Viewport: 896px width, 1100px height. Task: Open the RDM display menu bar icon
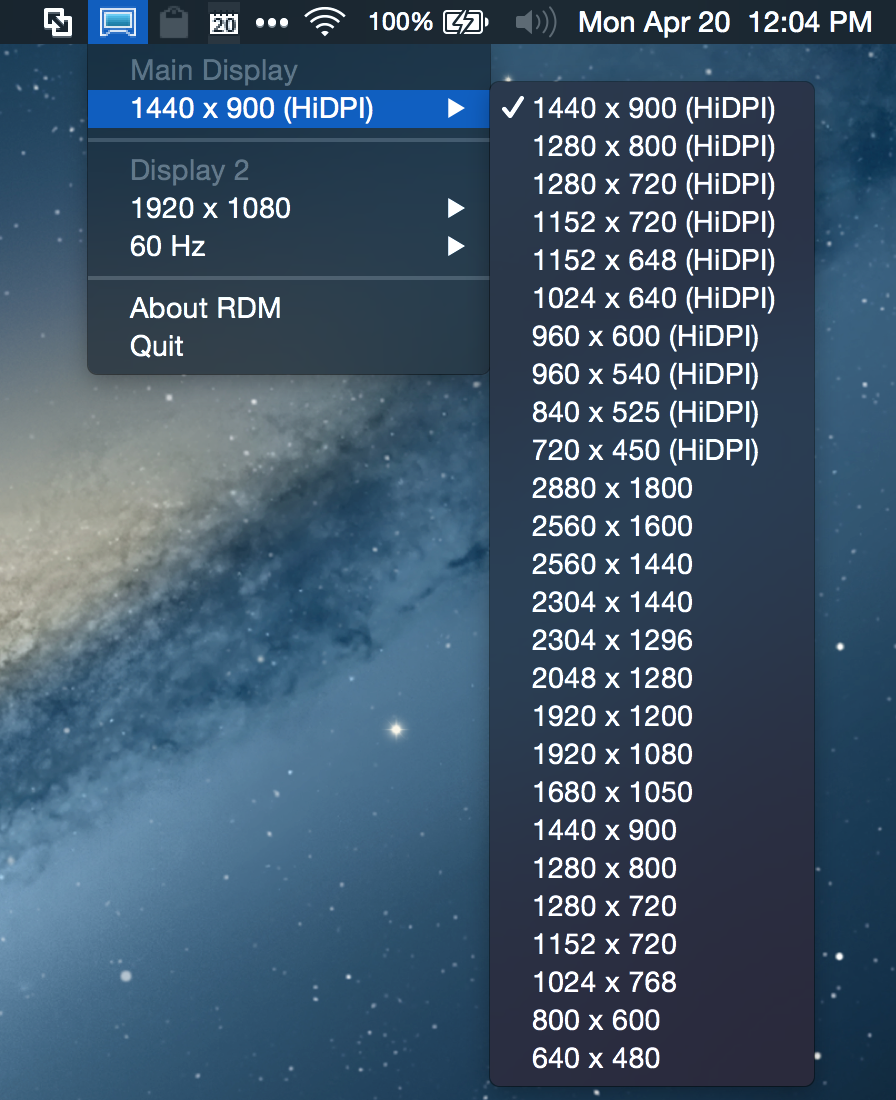click(117, 21)
